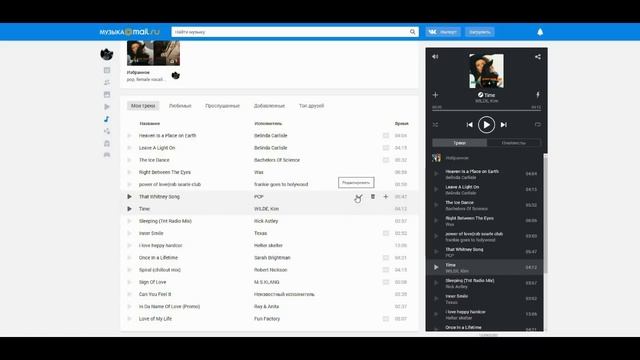640x360 pixels.
Task: Open artist Sarah Brightman link
Action: pyautogui.click(x=272, y=258)
